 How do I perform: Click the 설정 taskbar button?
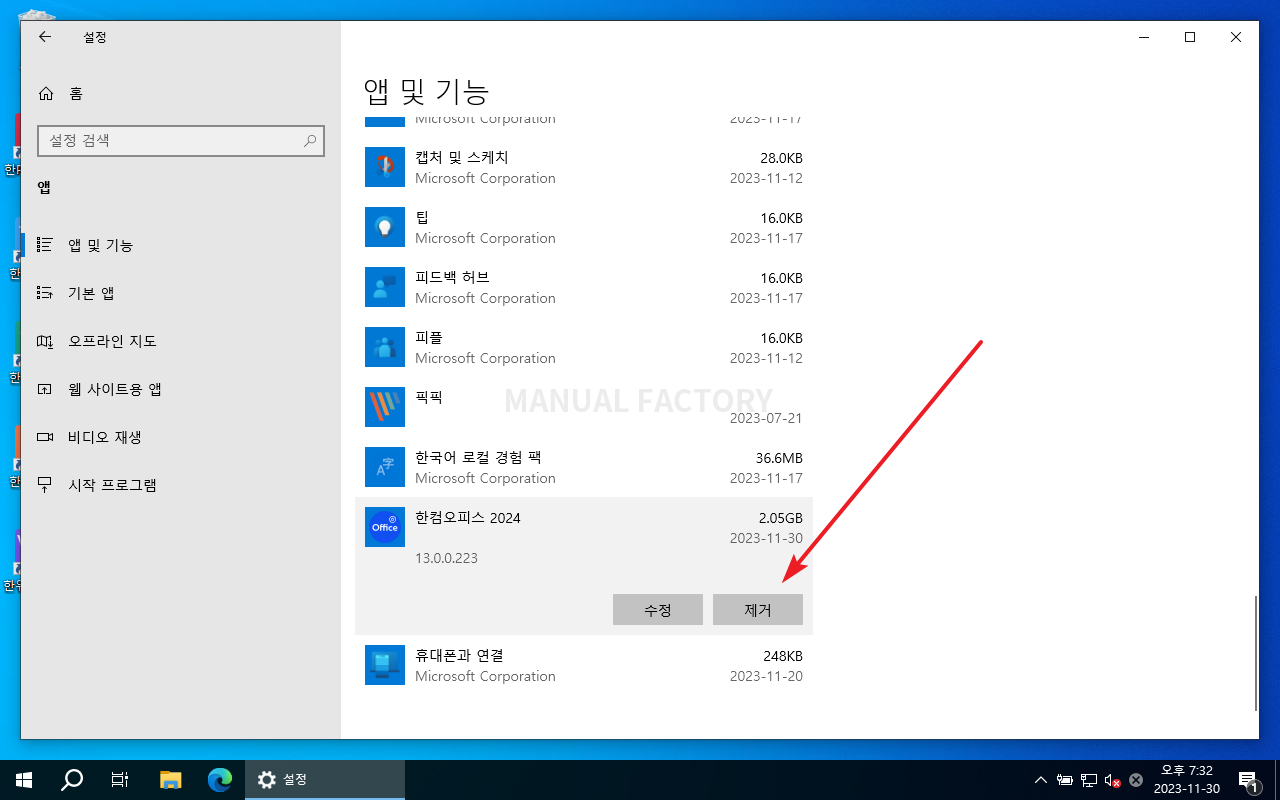pos(325,780)
